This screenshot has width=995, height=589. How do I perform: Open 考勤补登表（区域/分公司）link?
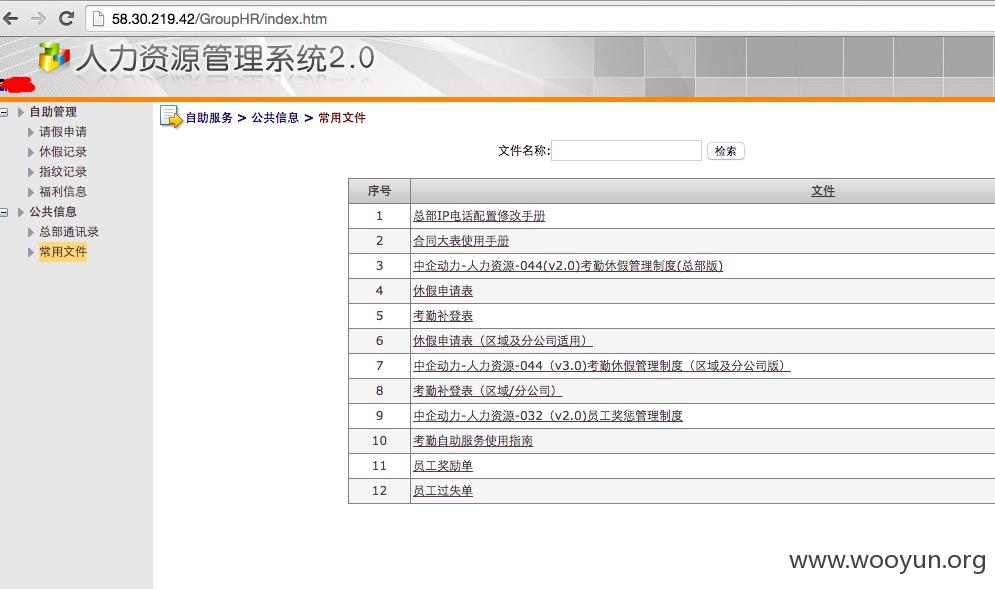click(x=487, y=390)
